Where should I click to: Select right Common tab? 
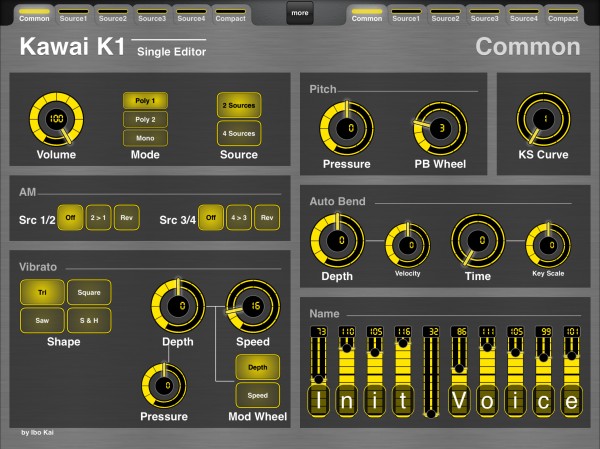pos(367,15)
